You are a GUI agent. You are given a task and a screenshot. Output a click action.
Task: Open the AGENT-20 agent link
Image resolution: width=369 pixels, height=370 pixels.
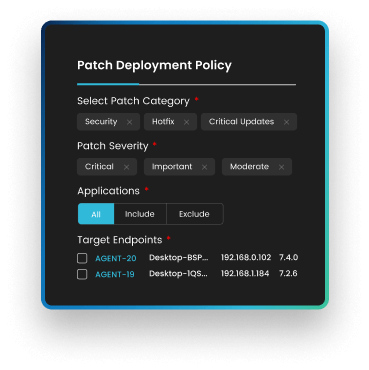click(116, 258)
